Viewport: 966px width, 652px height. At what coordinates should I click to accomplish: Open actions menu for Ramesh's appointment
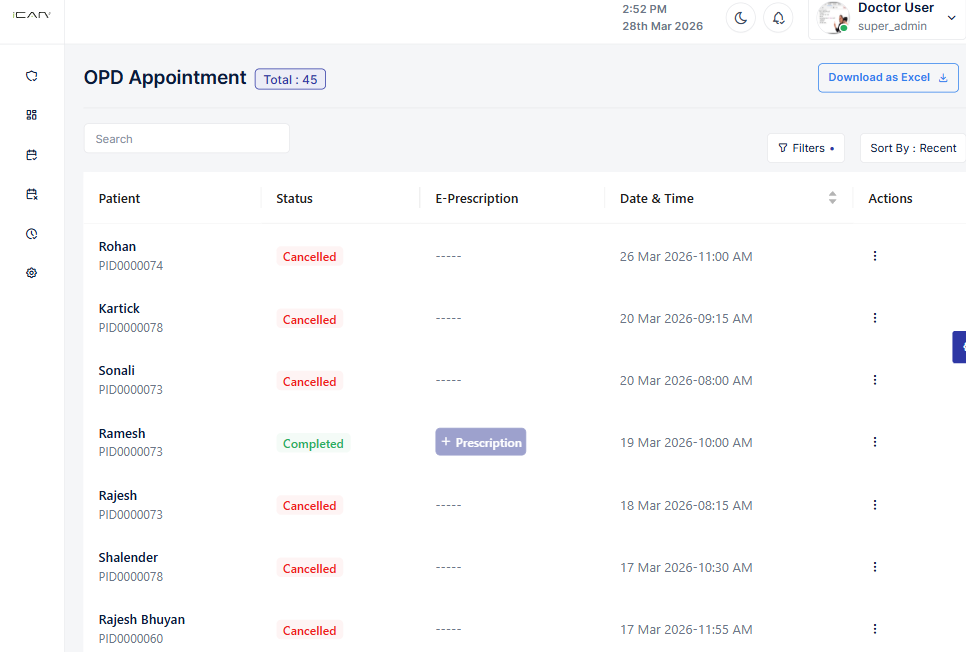click(x=874, y=442)
